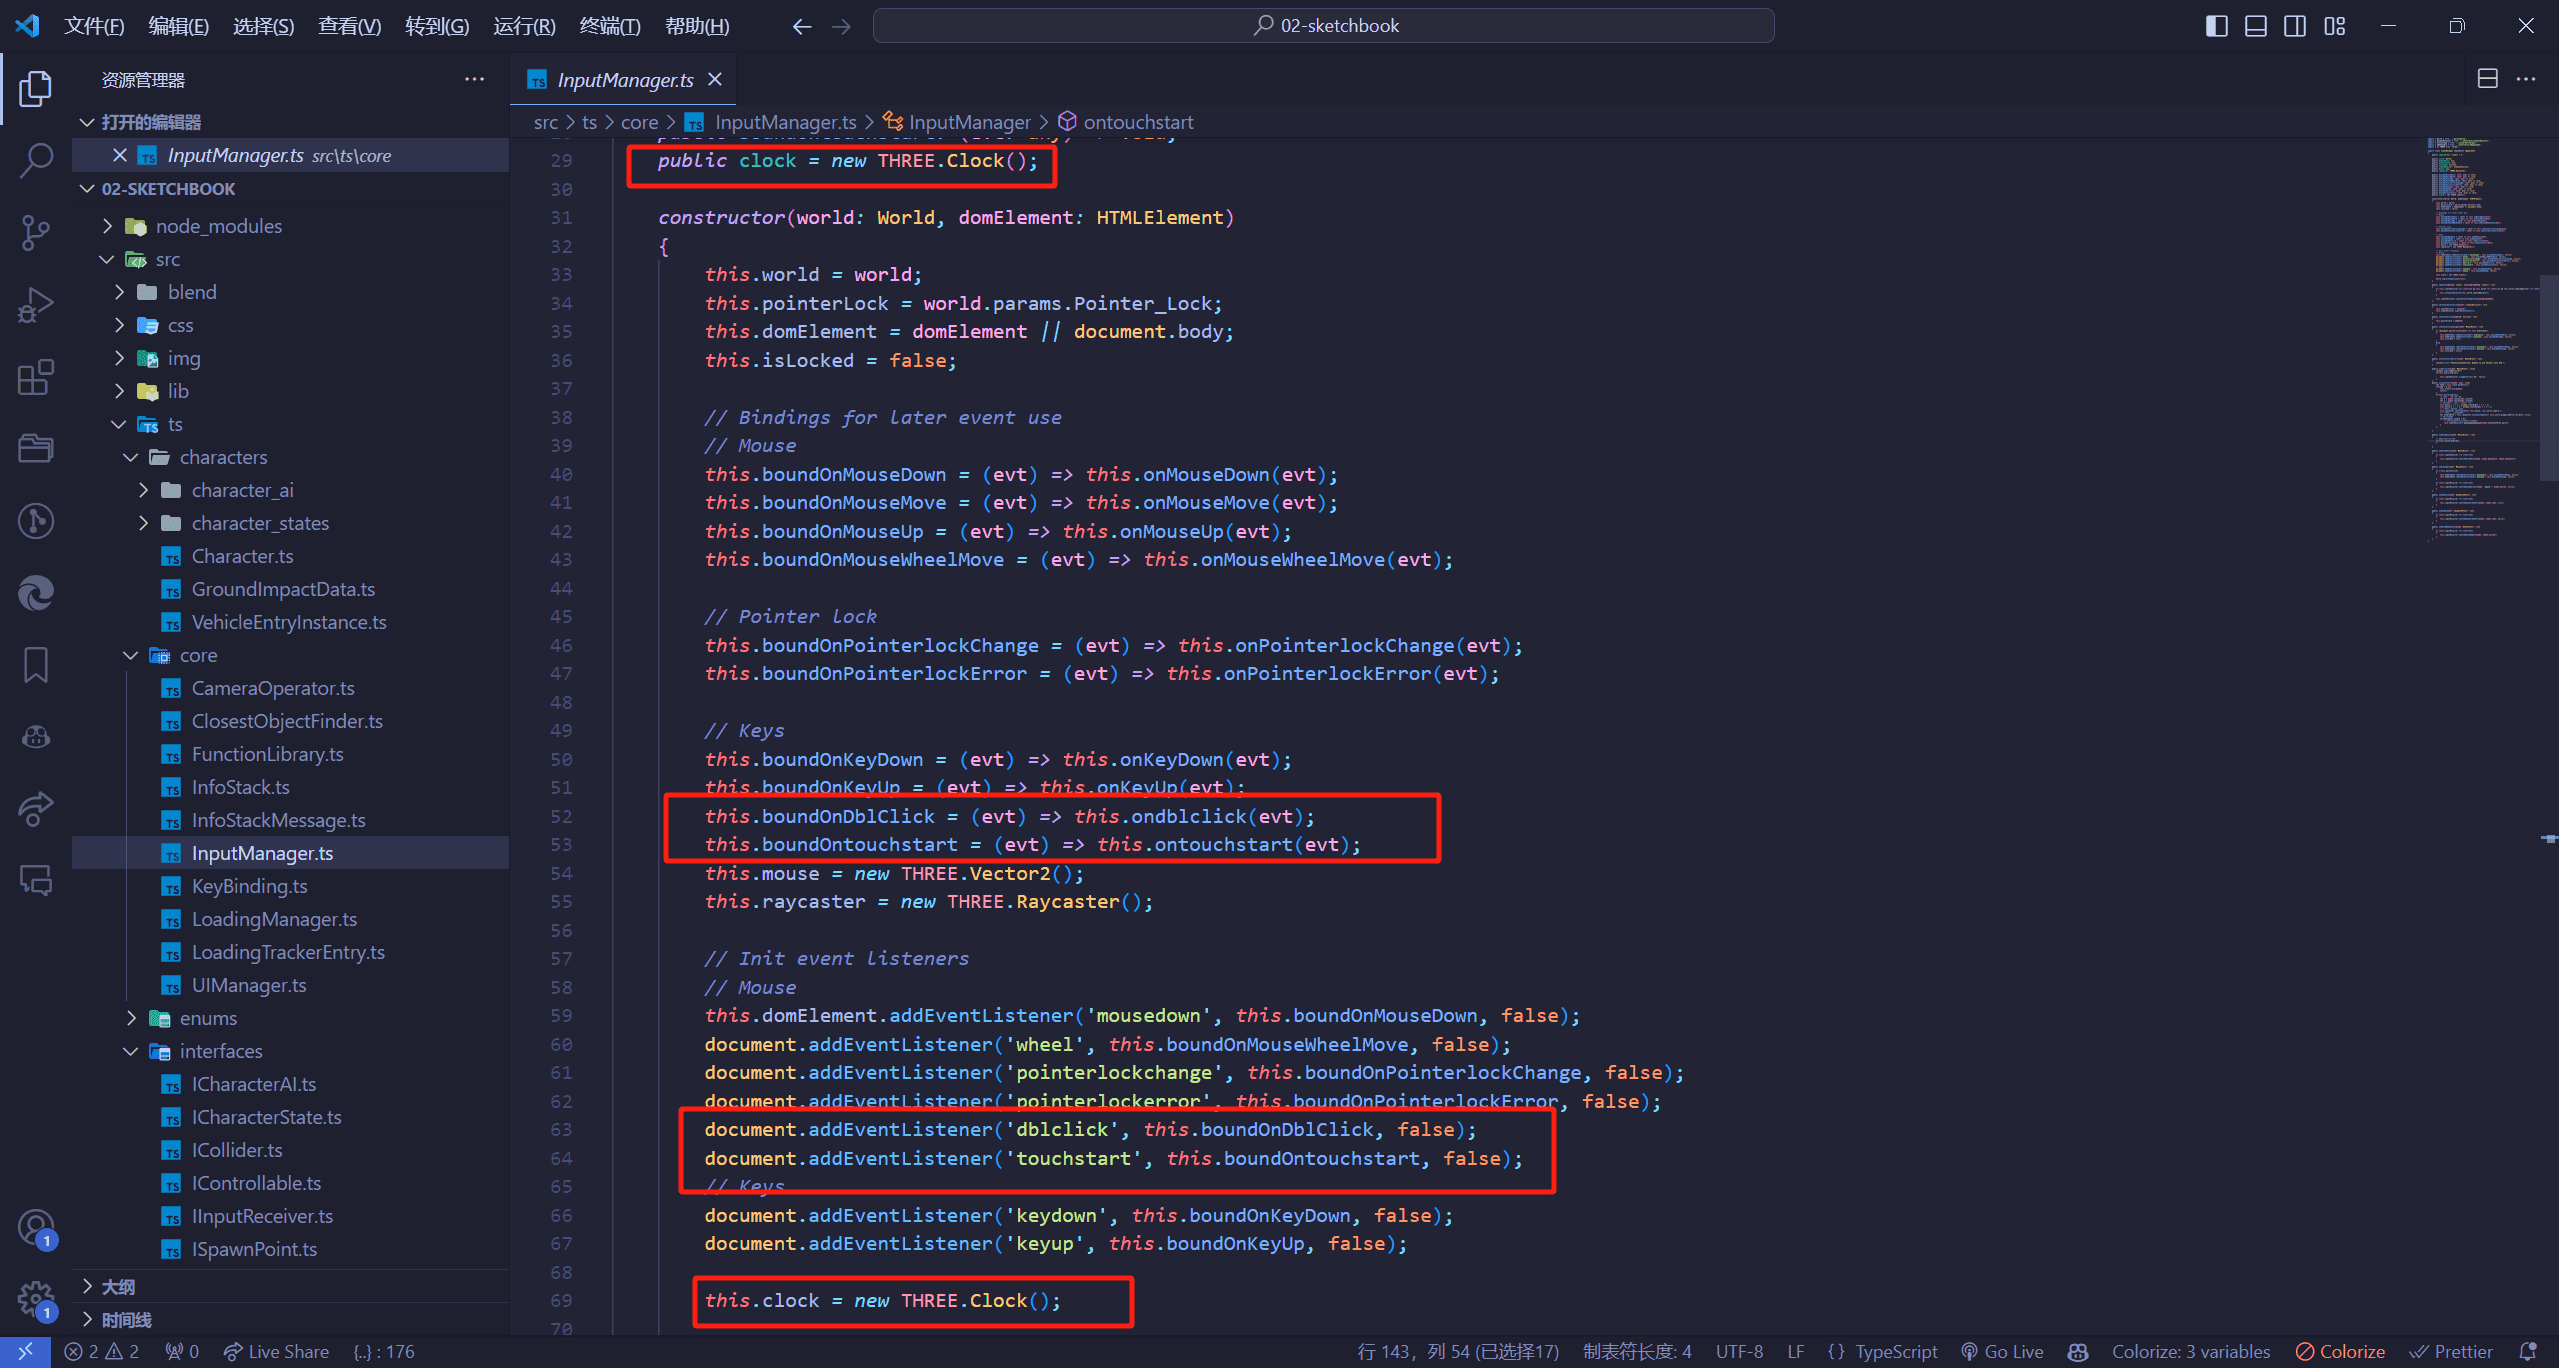Toggle Prettier formatter status

(2450, 1351)
